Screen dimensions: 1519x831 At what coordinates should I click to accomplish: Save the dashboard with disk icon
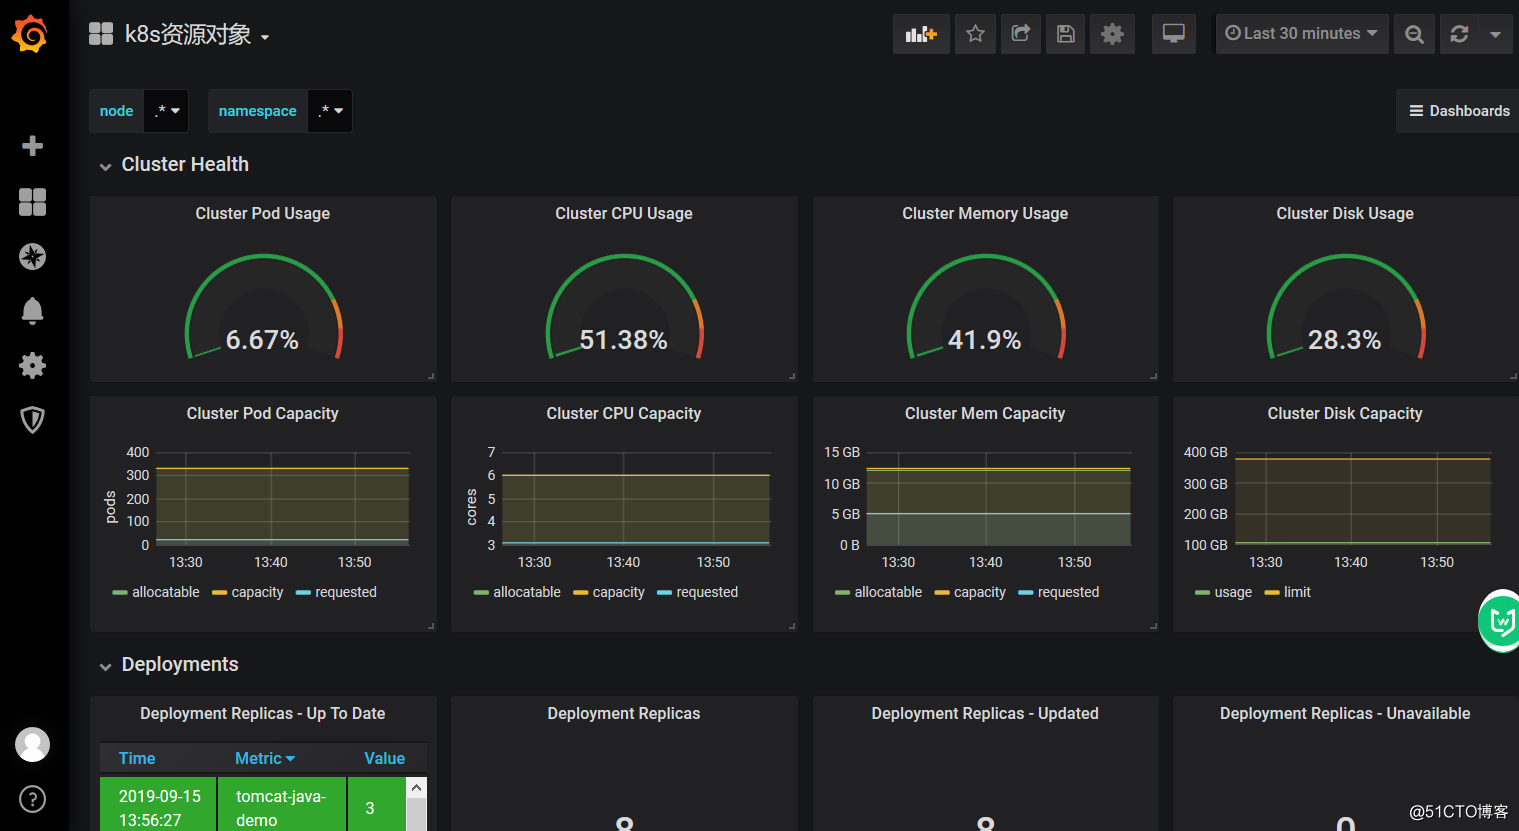pos(1066,34)
